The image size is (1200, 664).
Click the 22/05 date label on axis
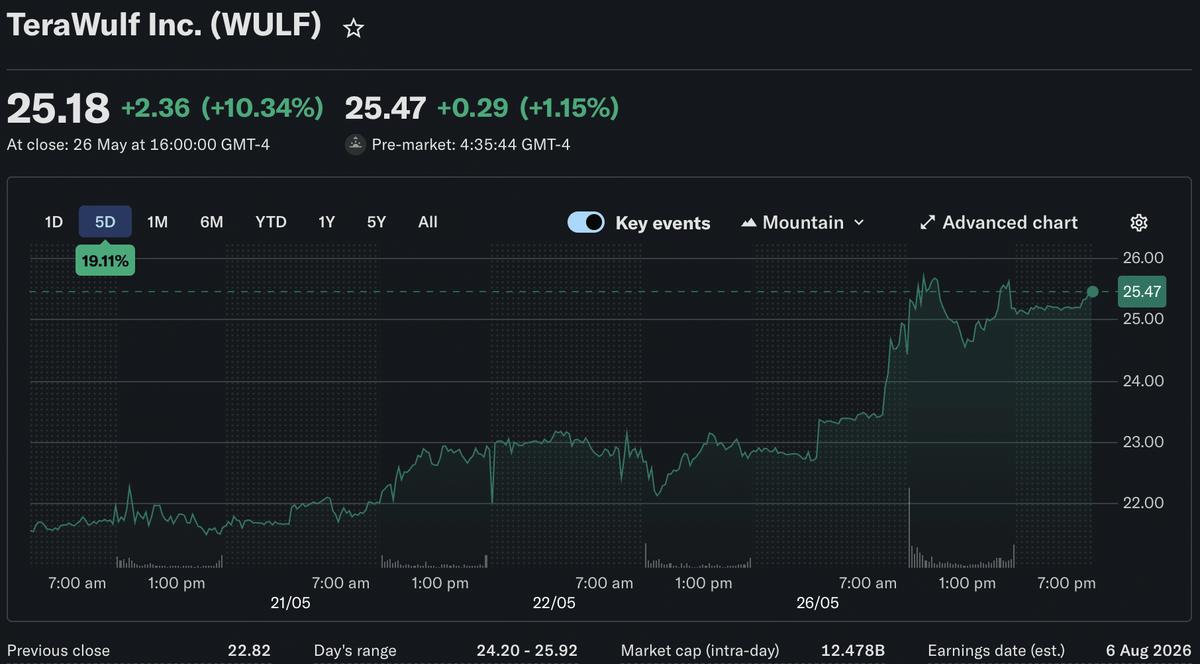pyautogui.click(x=554, y=603)
